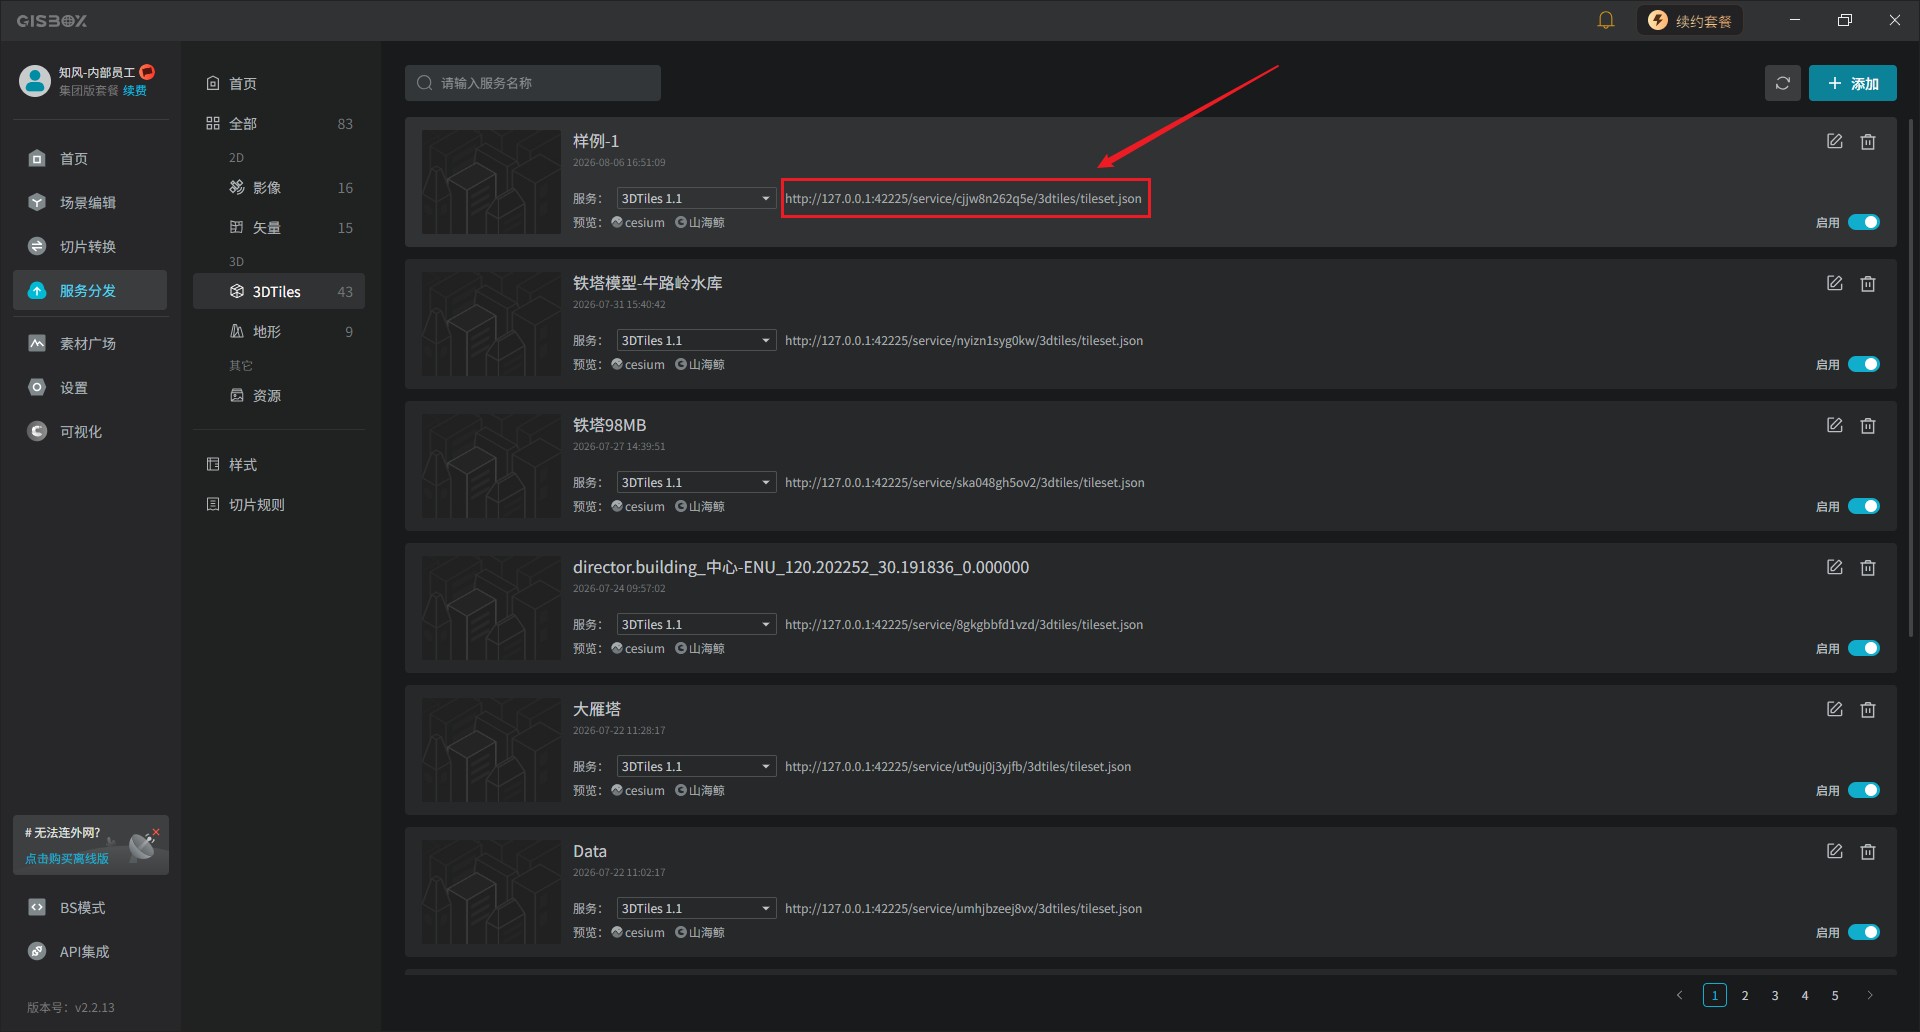Expand the 3DTiles version dropdown for 铁塔98MB
The width and height of the screenshot is (1920, 1032).
coord(696,483)
